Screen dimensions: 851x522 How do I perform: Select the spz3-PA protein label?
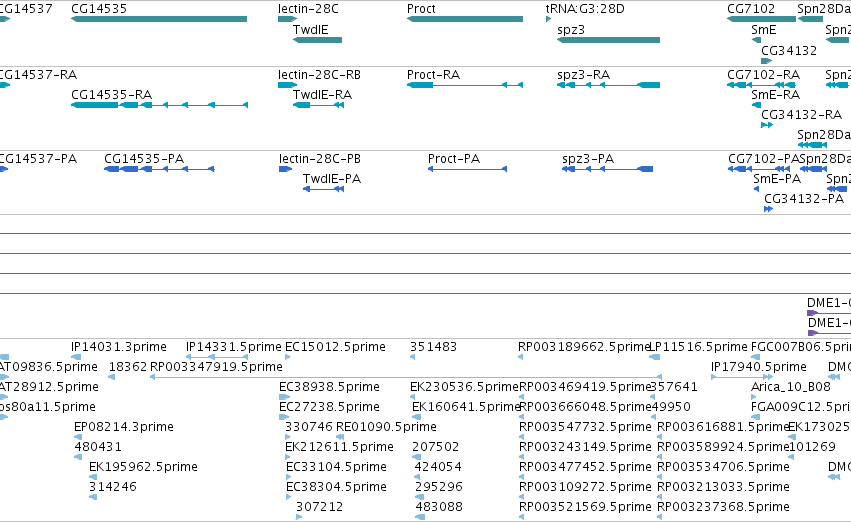pyautogui.click(x=588, y=159)
